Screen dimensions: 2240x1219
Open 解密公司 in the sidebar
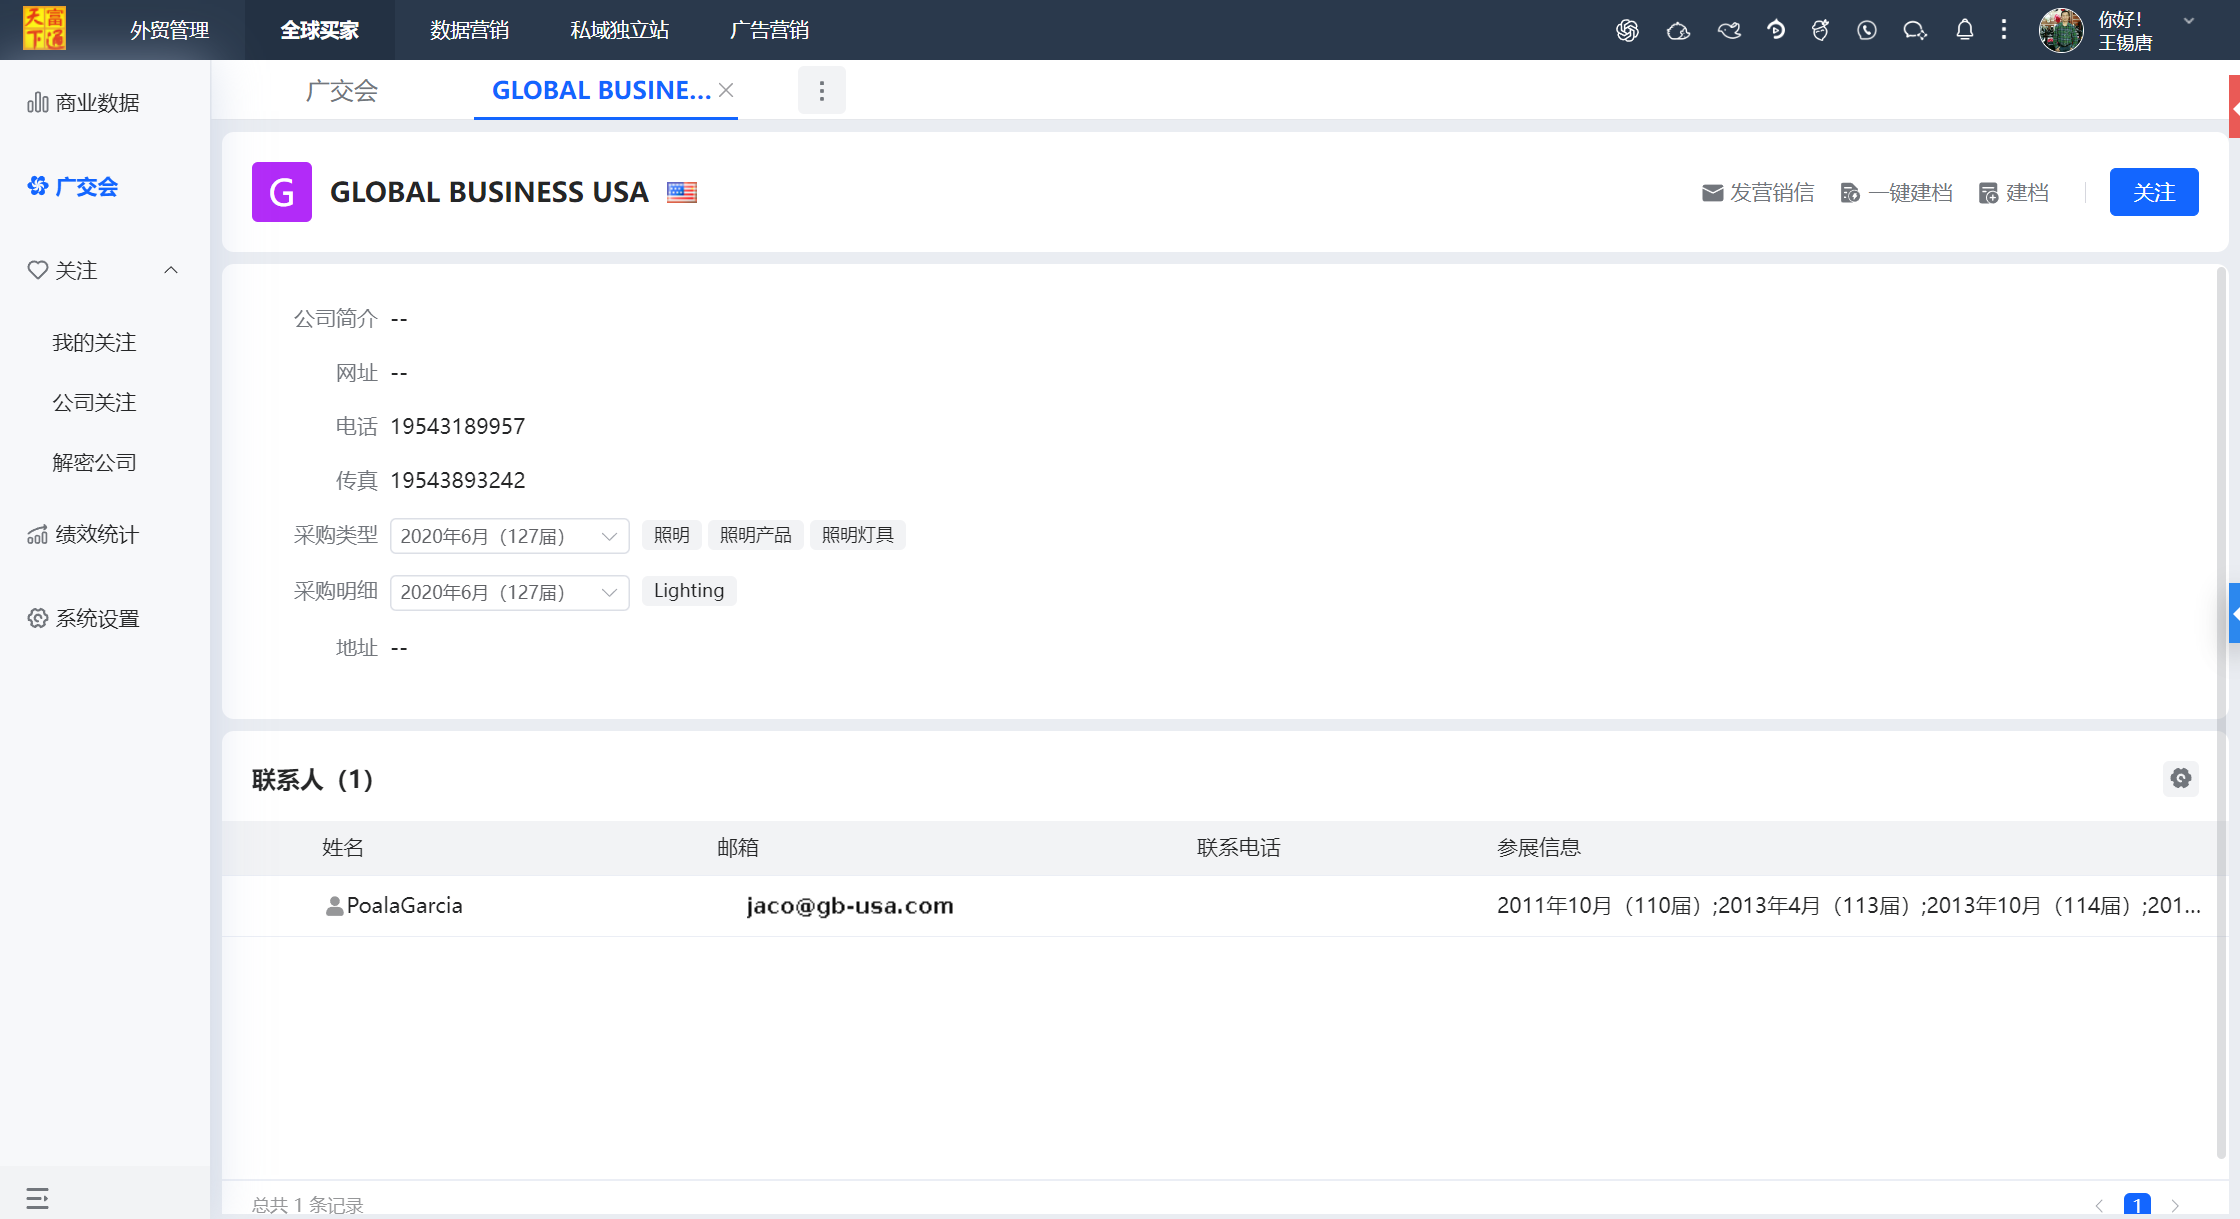click(94, 463)
